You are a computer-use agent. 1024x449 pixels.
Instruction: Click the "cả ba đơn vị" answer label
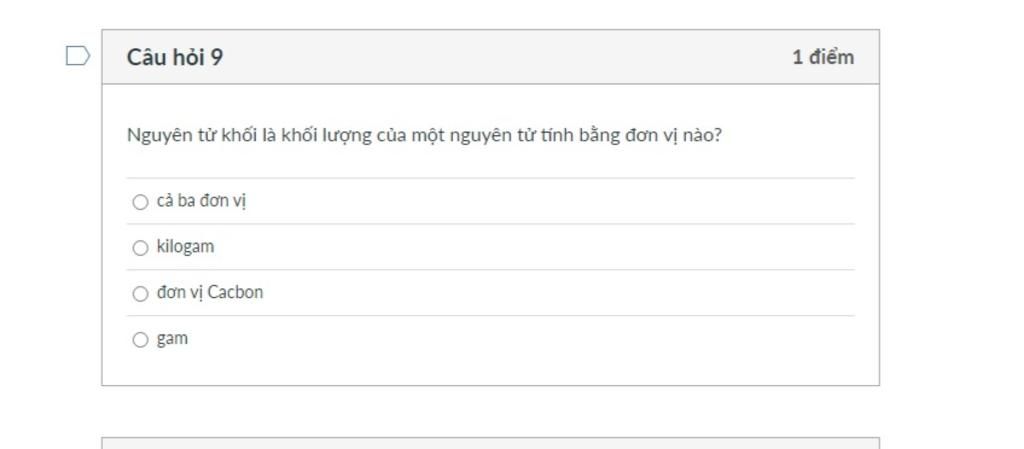201,201
